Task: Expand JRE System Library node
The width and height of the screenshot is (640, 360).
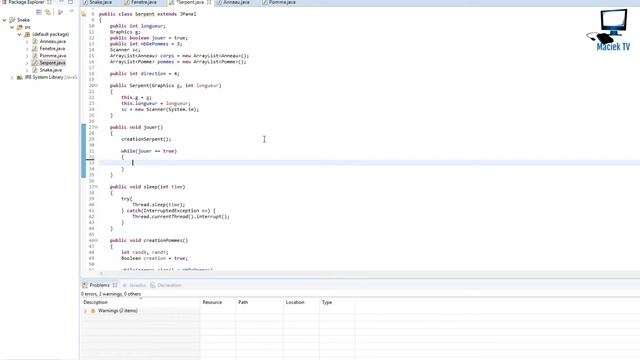Action: 12,77
